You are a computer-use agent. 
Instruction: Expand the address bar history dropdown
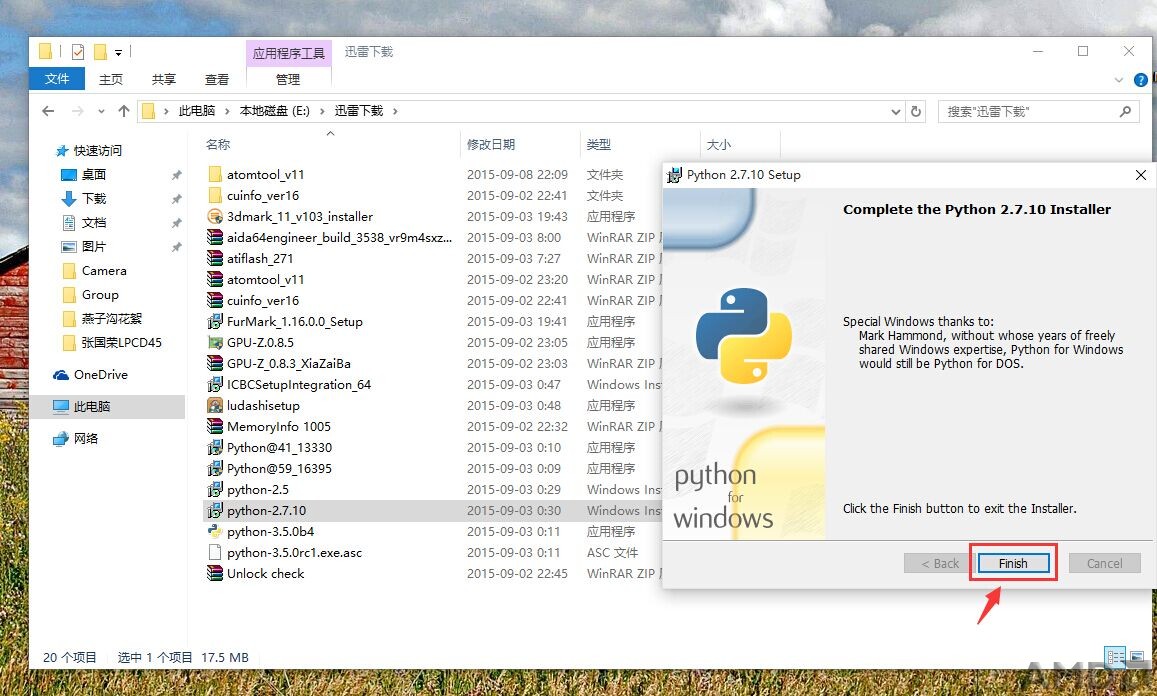tap(896, 111)
